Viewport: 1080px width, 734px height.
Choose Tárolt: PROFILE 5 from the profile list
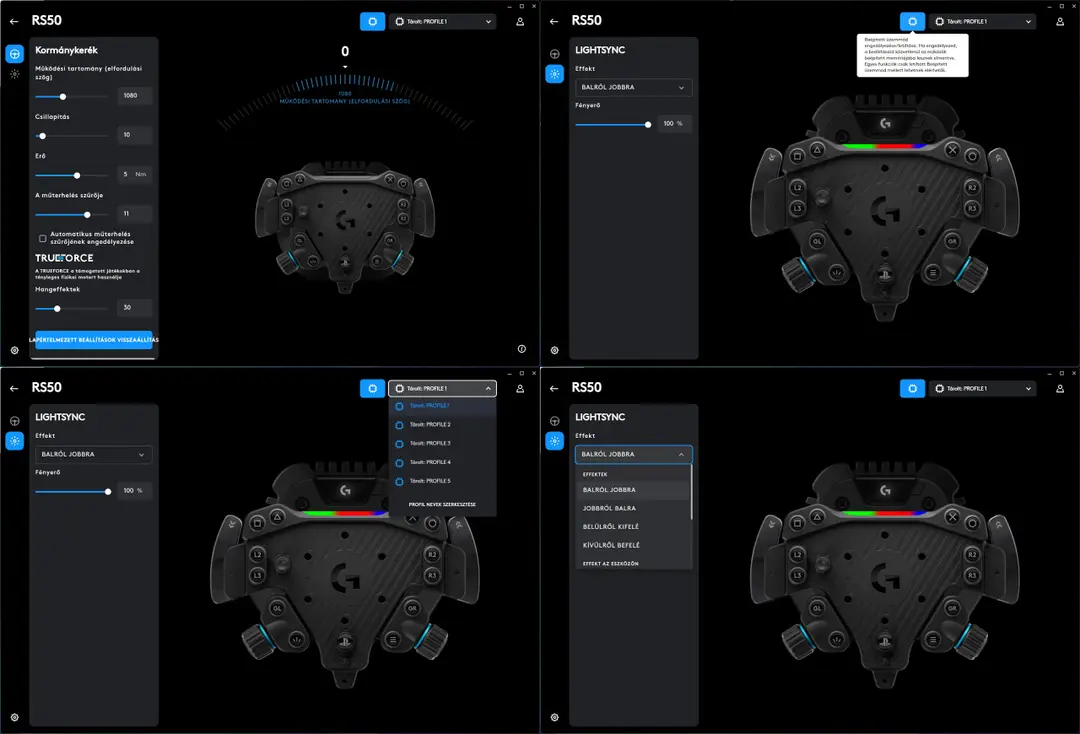tap(442, 481)
